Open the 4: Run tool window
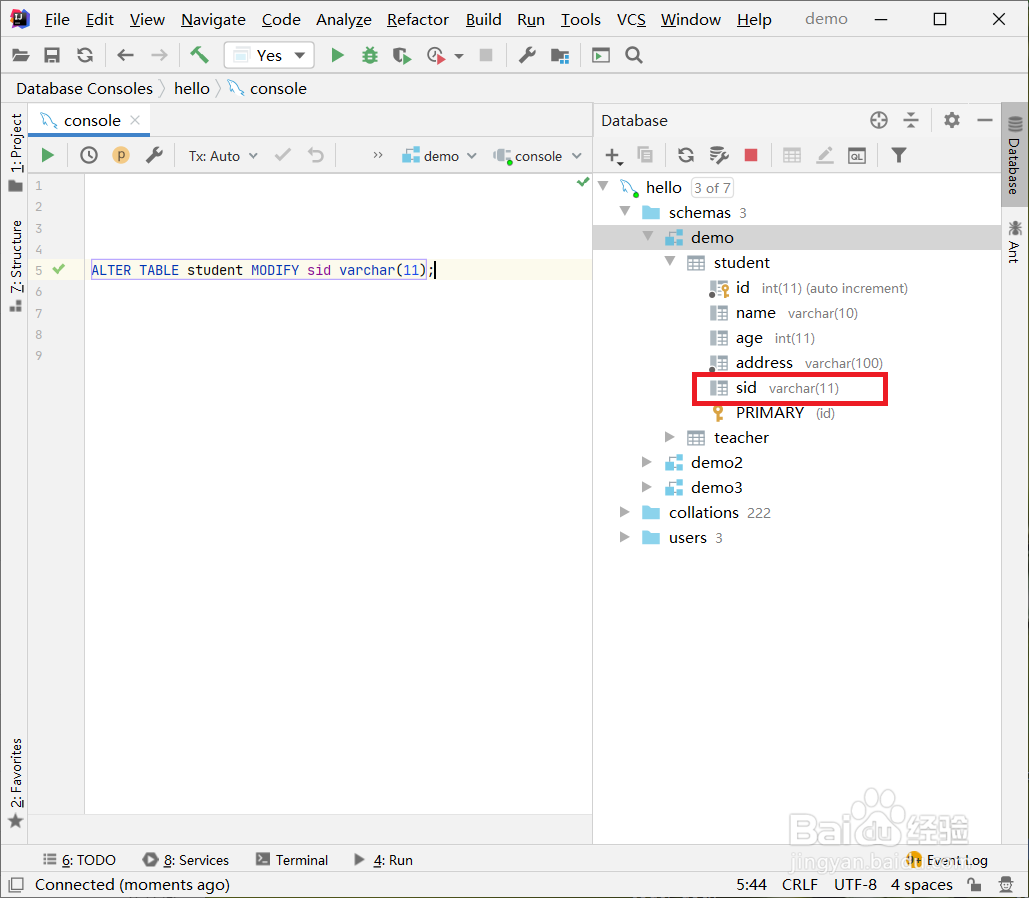 [x=383, y=859]
